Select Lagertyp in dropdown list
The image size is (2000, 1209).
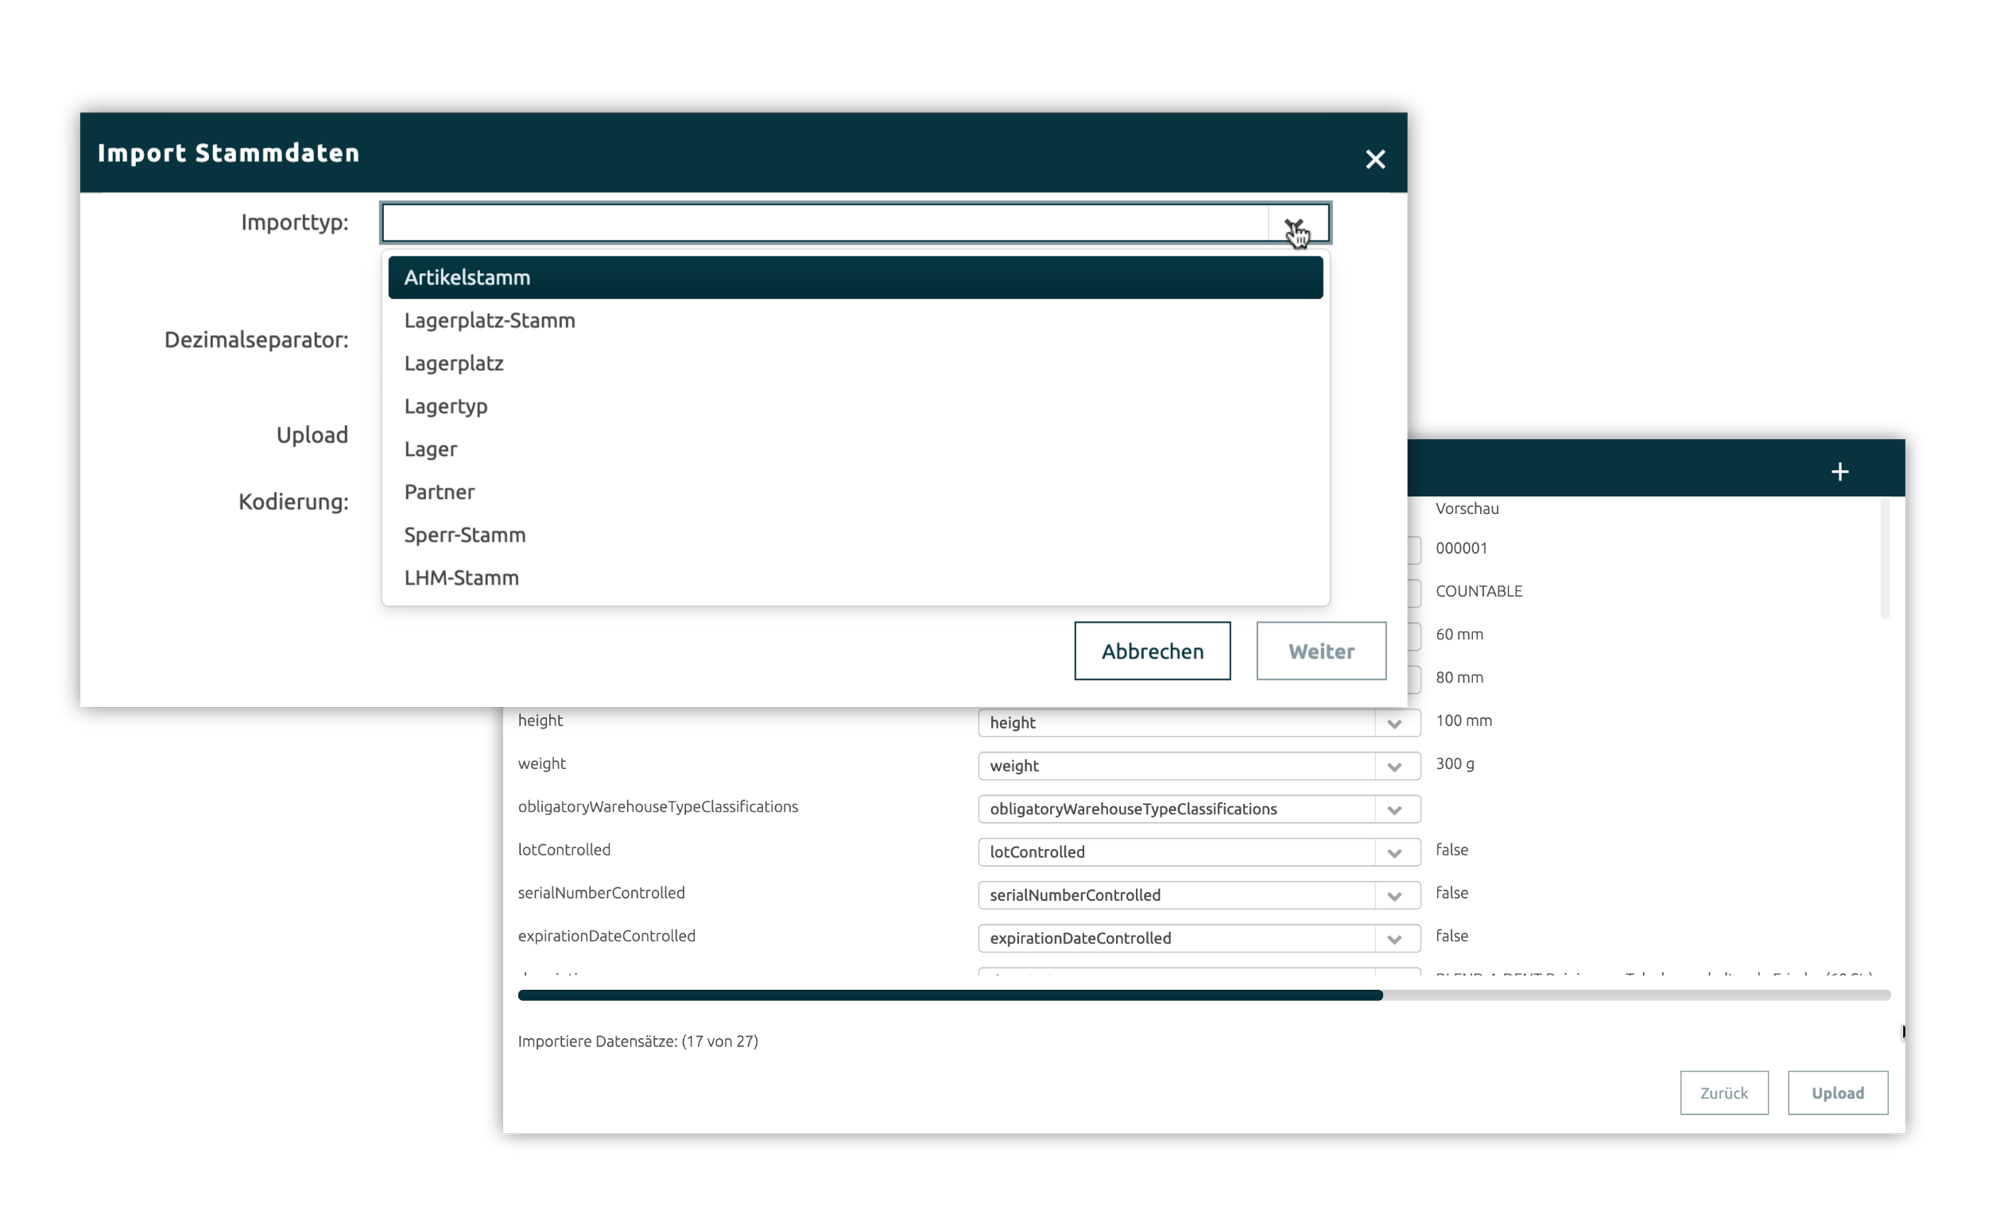446,407
